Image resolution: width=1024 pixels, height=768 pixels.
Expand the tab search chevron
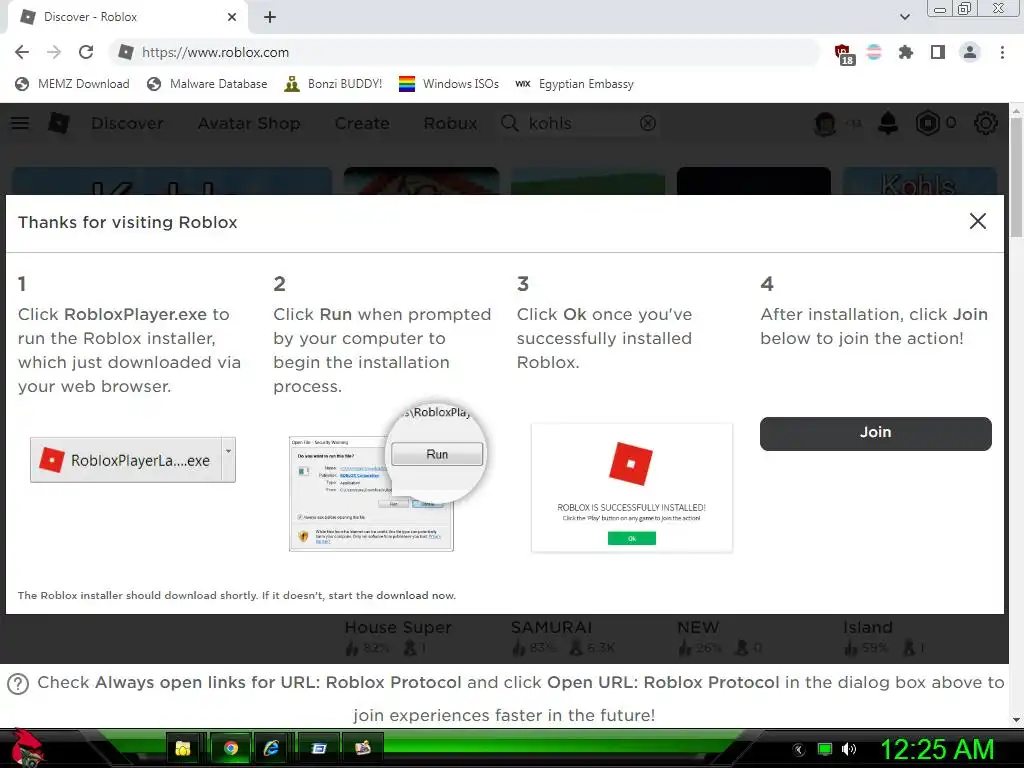pos(904,17)
